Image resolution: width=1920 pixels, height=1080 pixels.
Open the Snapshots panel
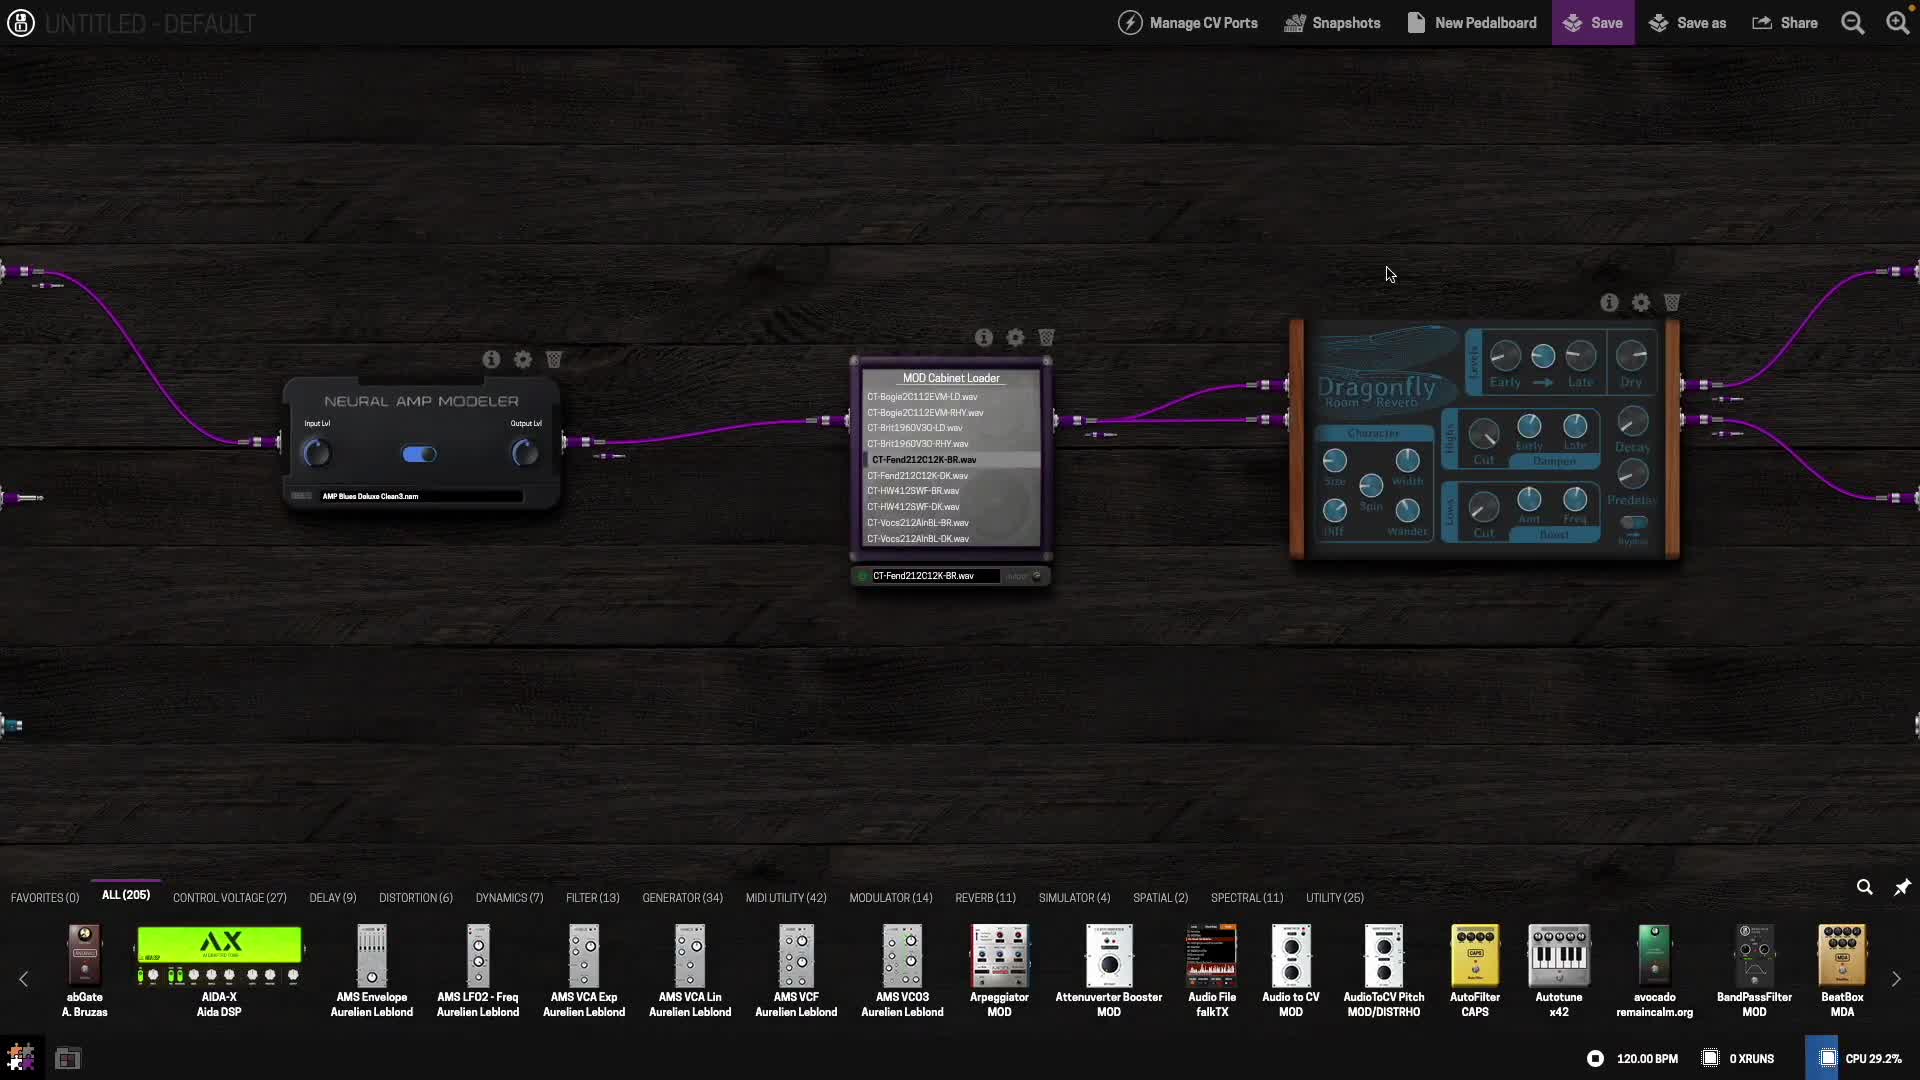tap(1332, 23)
